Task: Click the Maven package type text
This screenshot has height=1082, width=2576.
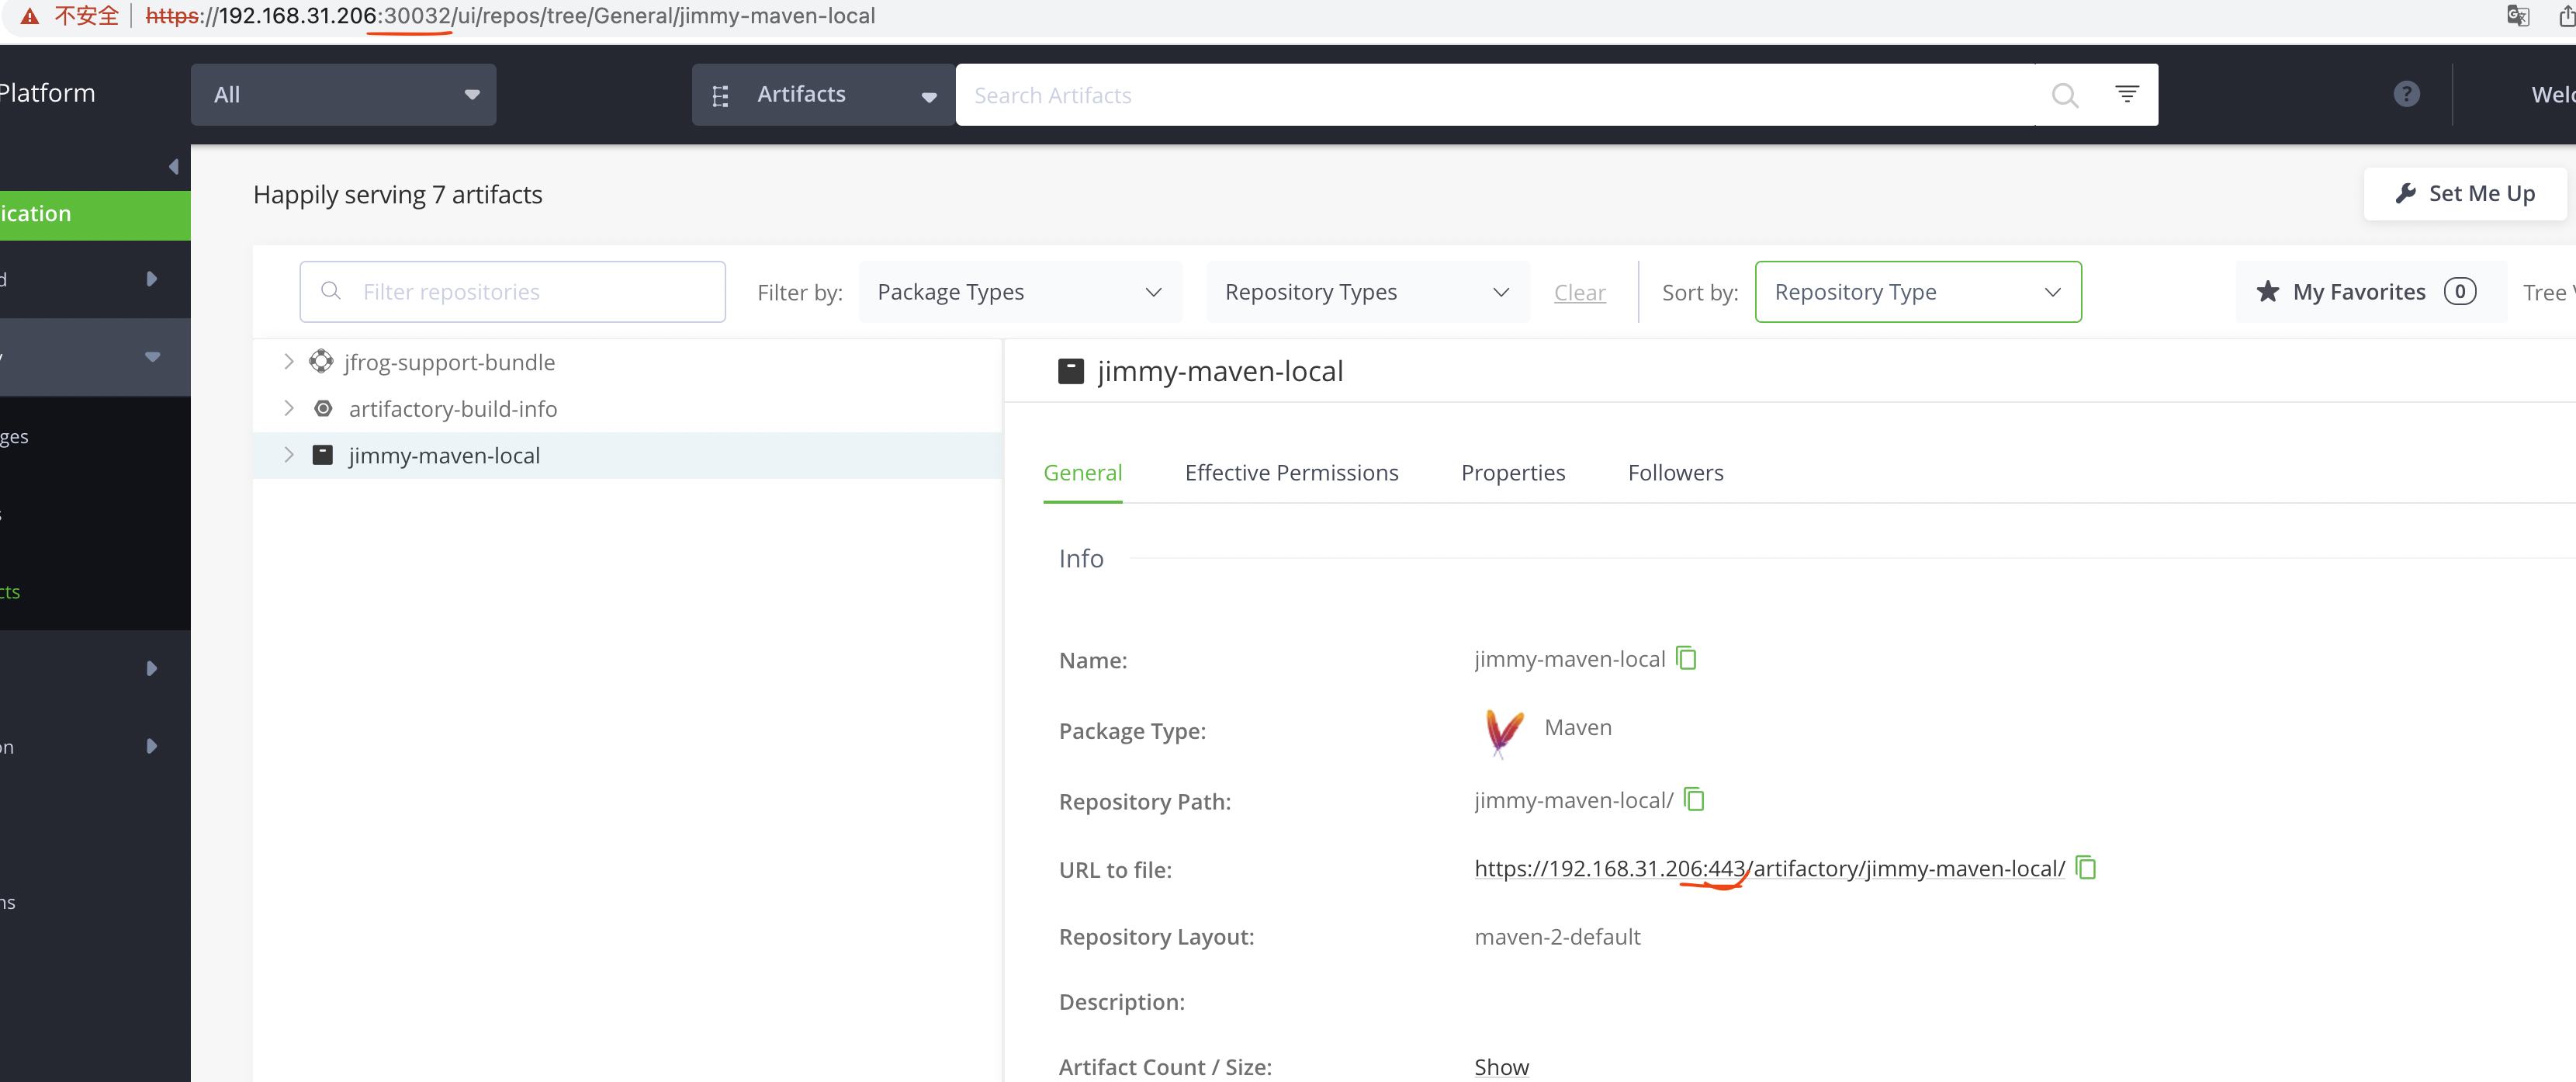Action: (1577, 727)
